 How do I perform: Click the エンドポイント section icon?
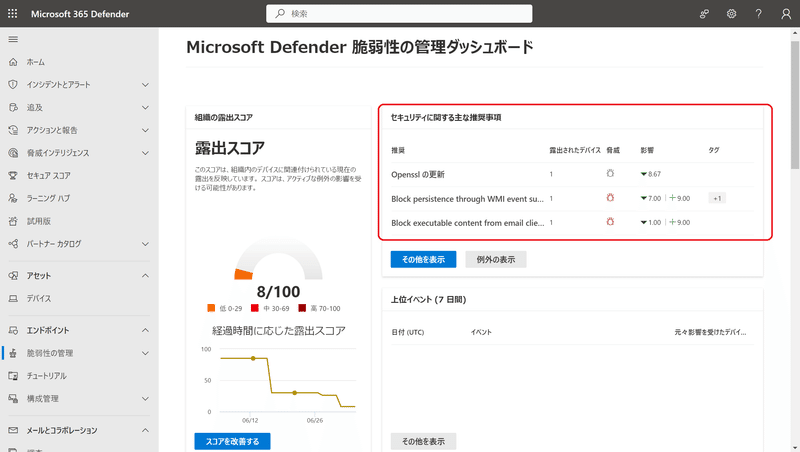coord(13,330)
